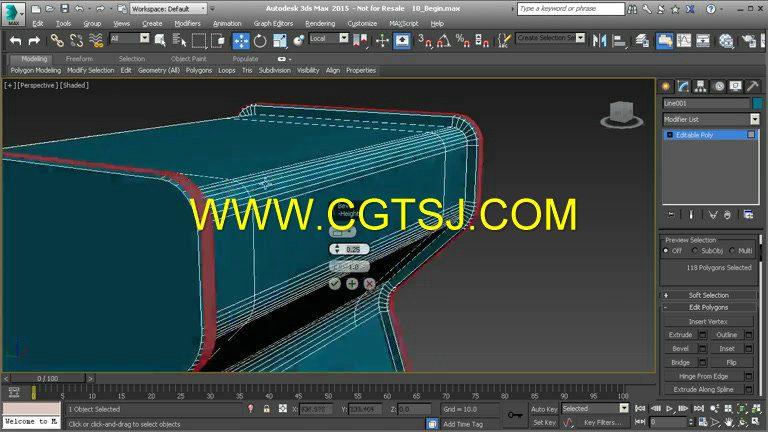Open the MAXScript menu
Viewport: 768px width, 432px height.
404,24
